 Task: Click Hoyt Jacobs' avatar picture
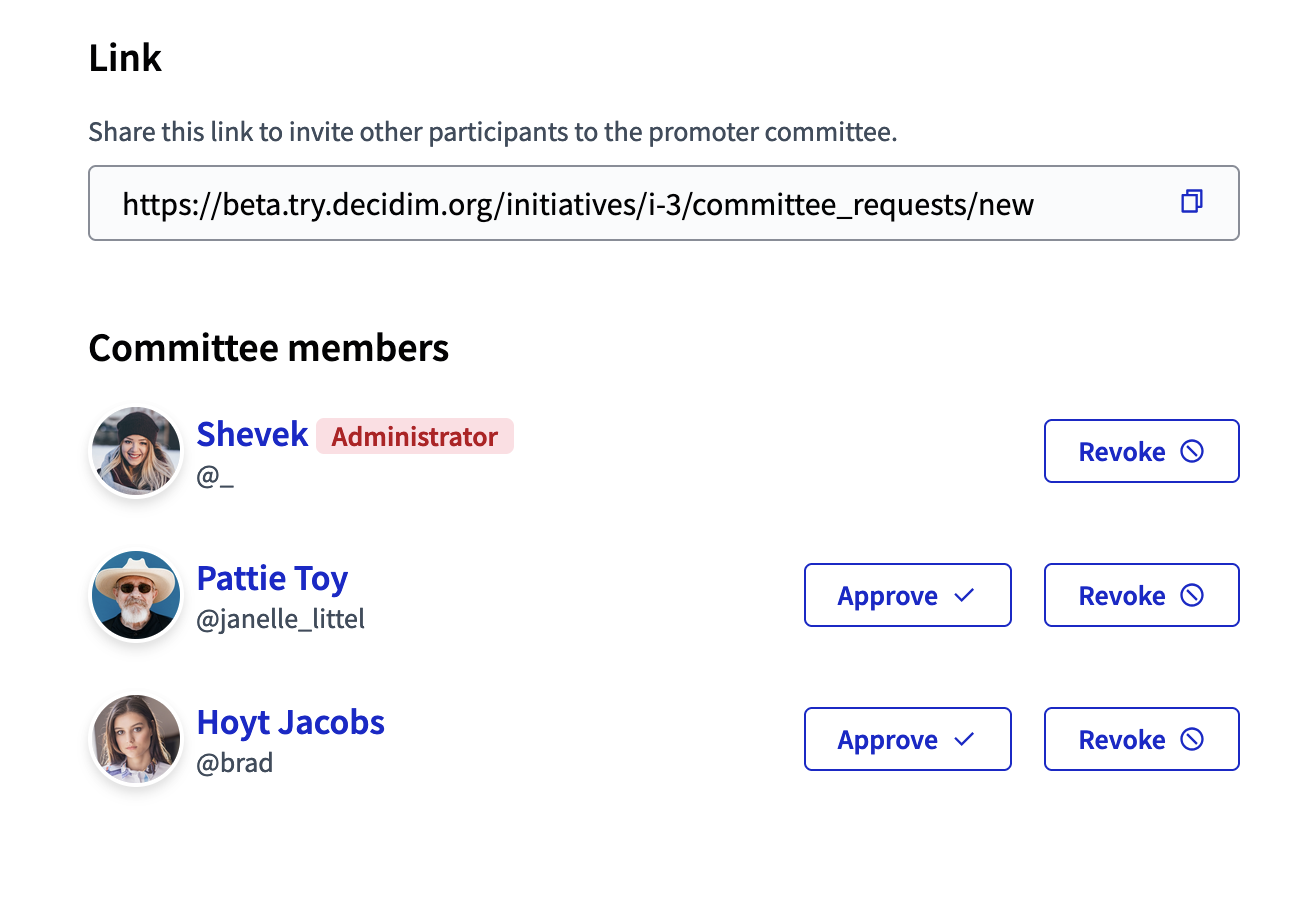click(x=136, y=739)
